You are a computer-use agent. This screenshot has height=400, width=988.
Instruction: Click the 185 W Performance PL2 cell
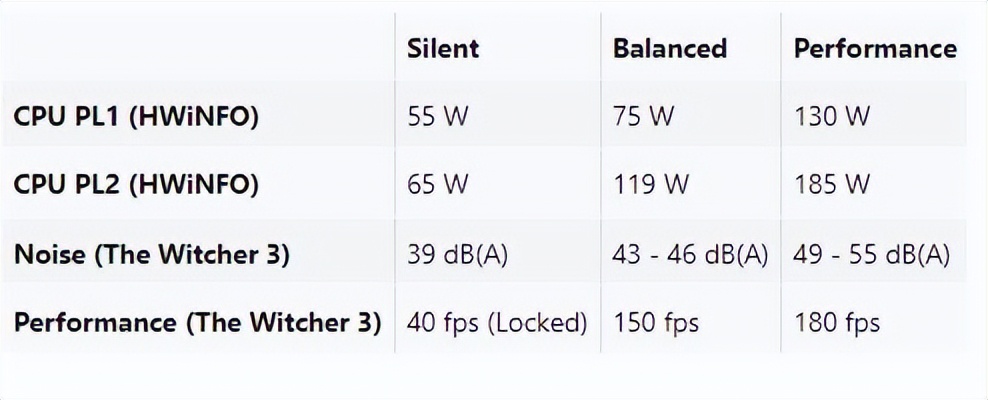click(831, 185)
